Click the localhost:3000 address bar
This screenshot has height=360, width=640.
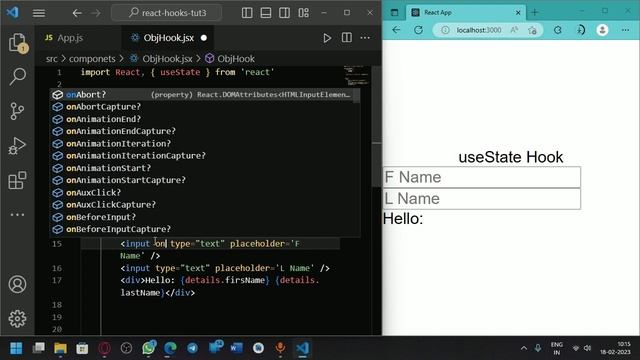(x=479, y=30)
